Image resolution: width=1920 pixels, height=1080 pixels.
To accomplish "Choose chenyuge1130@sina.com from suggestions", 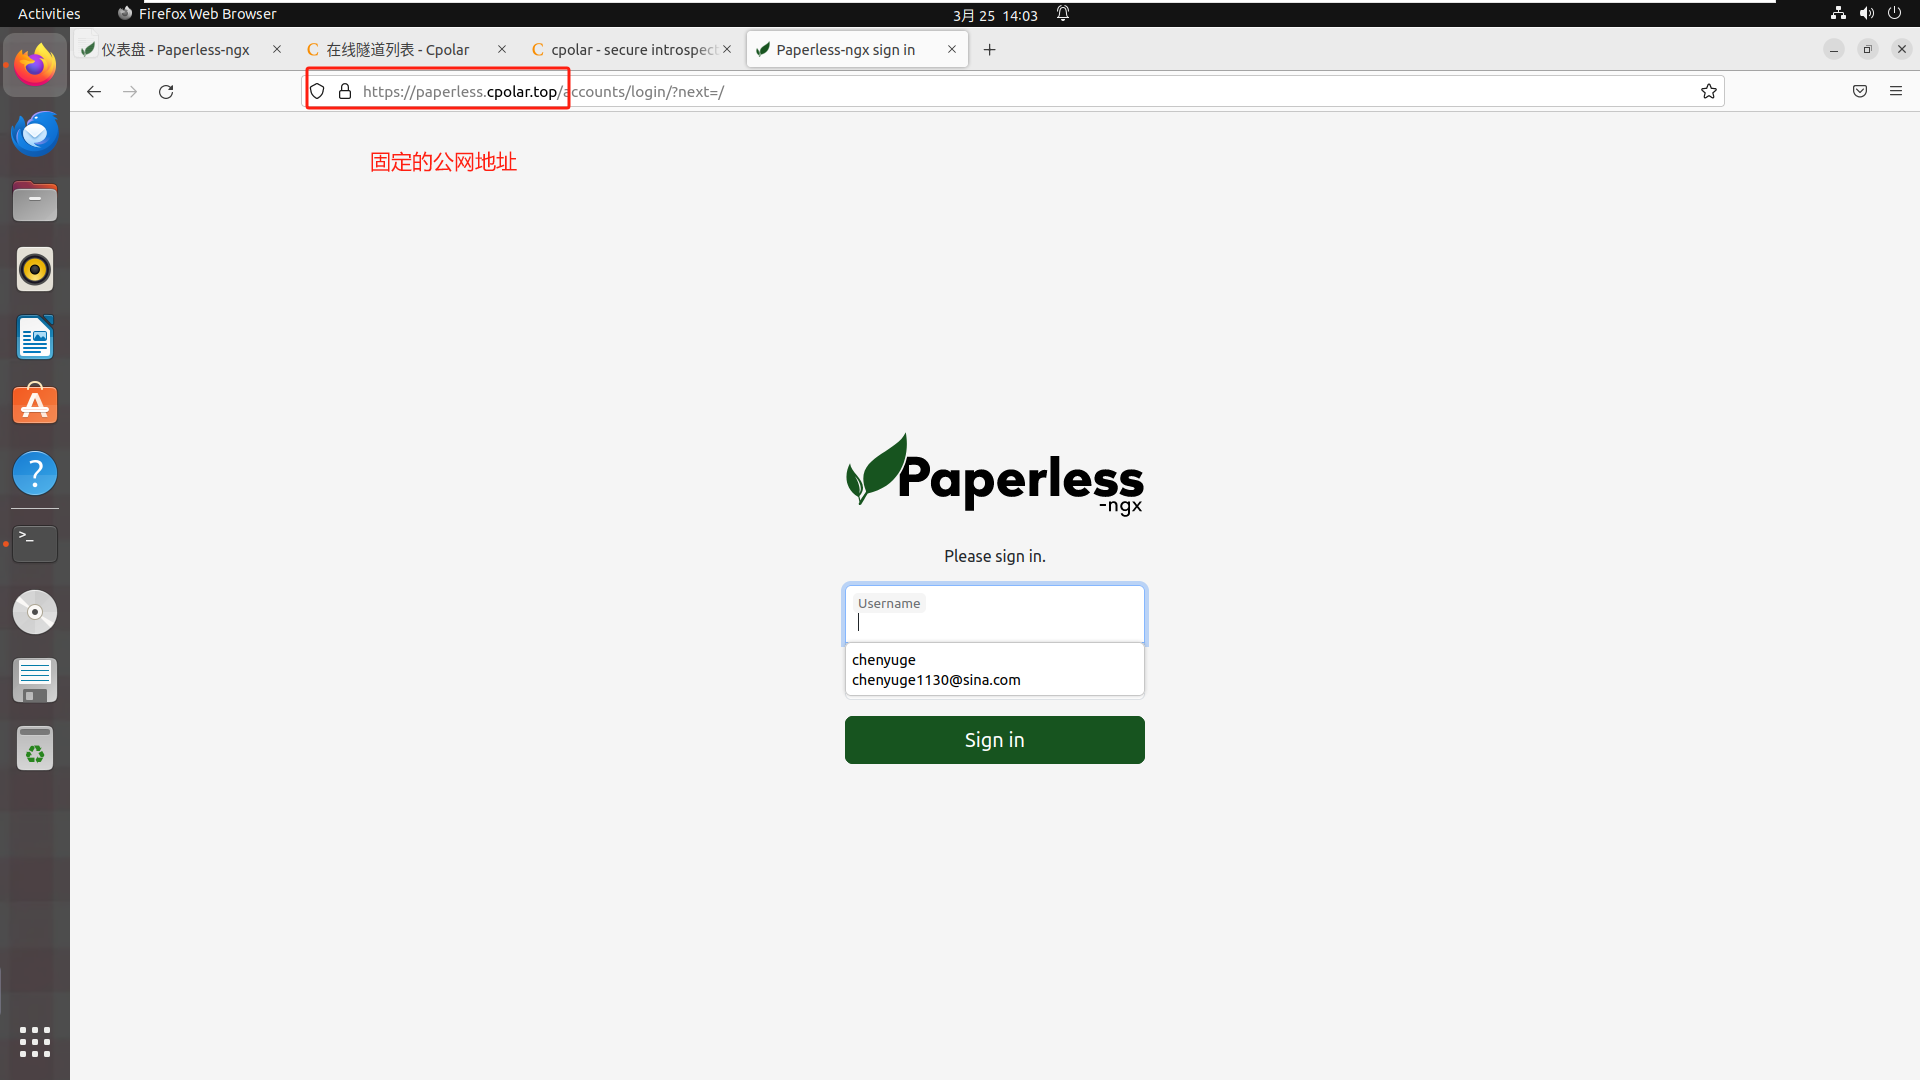I will (x=936, y=680).
